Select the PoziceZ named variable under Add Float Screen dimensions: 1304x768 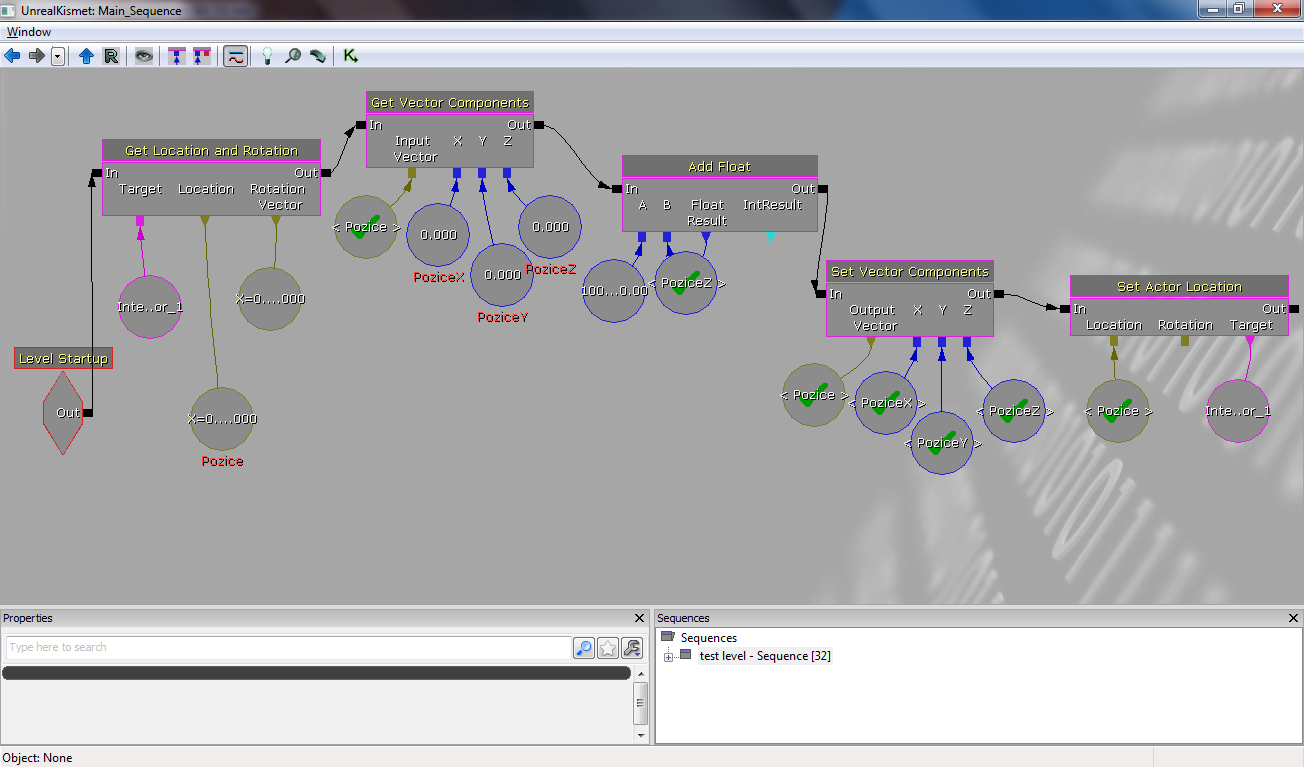click(686, 283)
